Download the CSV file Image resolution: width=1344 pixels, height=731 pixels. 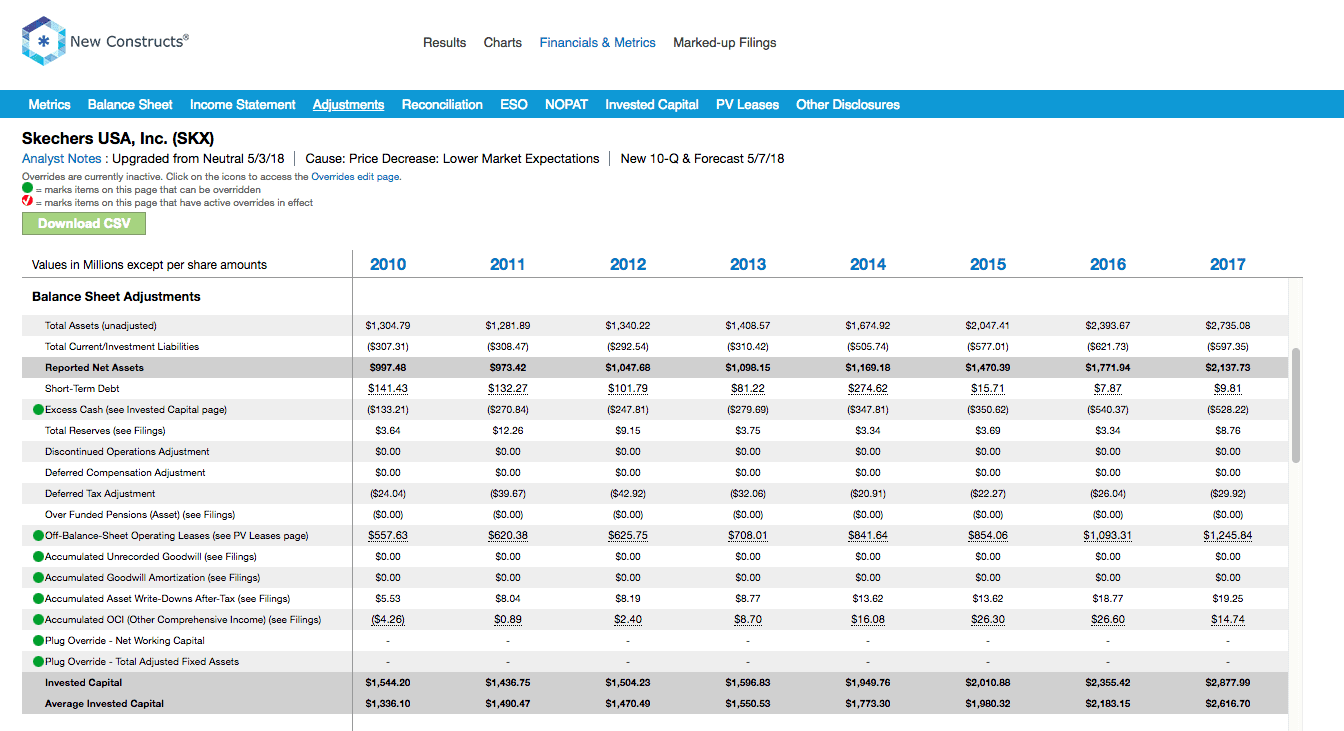84,223
